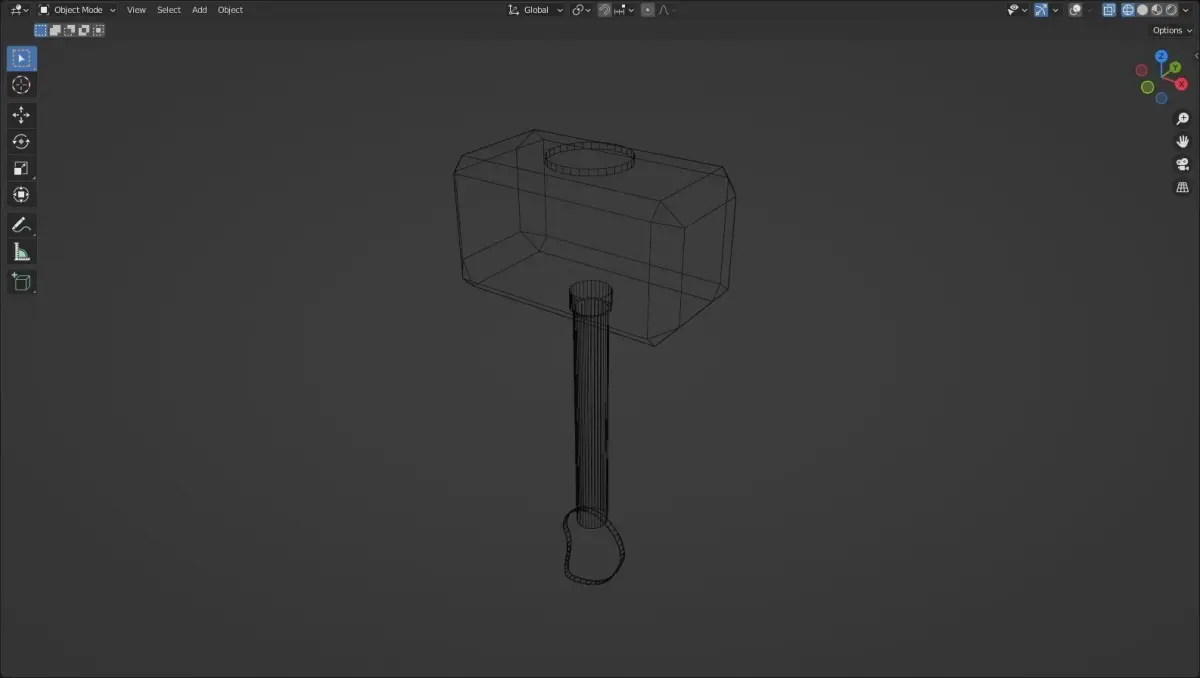The width and height of the screenshot is (1200, 678).
Task: Set selection mode to intersect
Action: [98, 30]
